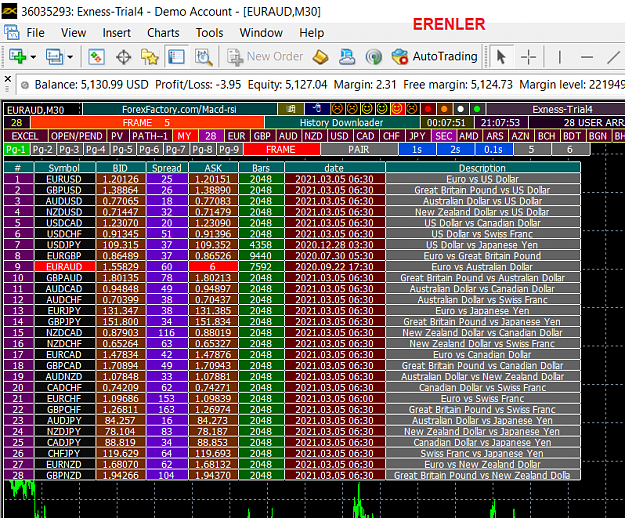Switch to the Pg-1 tab
625x518 pixels.
click(16, 150)
